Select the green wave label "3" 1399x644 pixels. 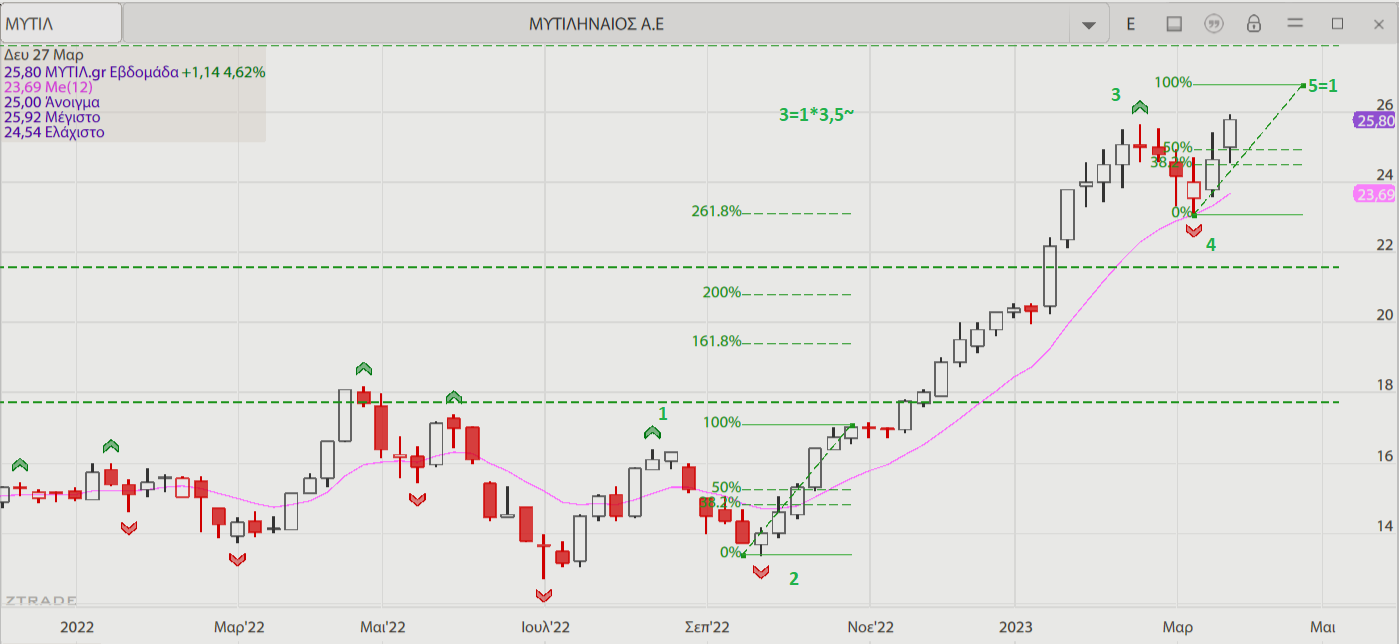[1116, 95]
